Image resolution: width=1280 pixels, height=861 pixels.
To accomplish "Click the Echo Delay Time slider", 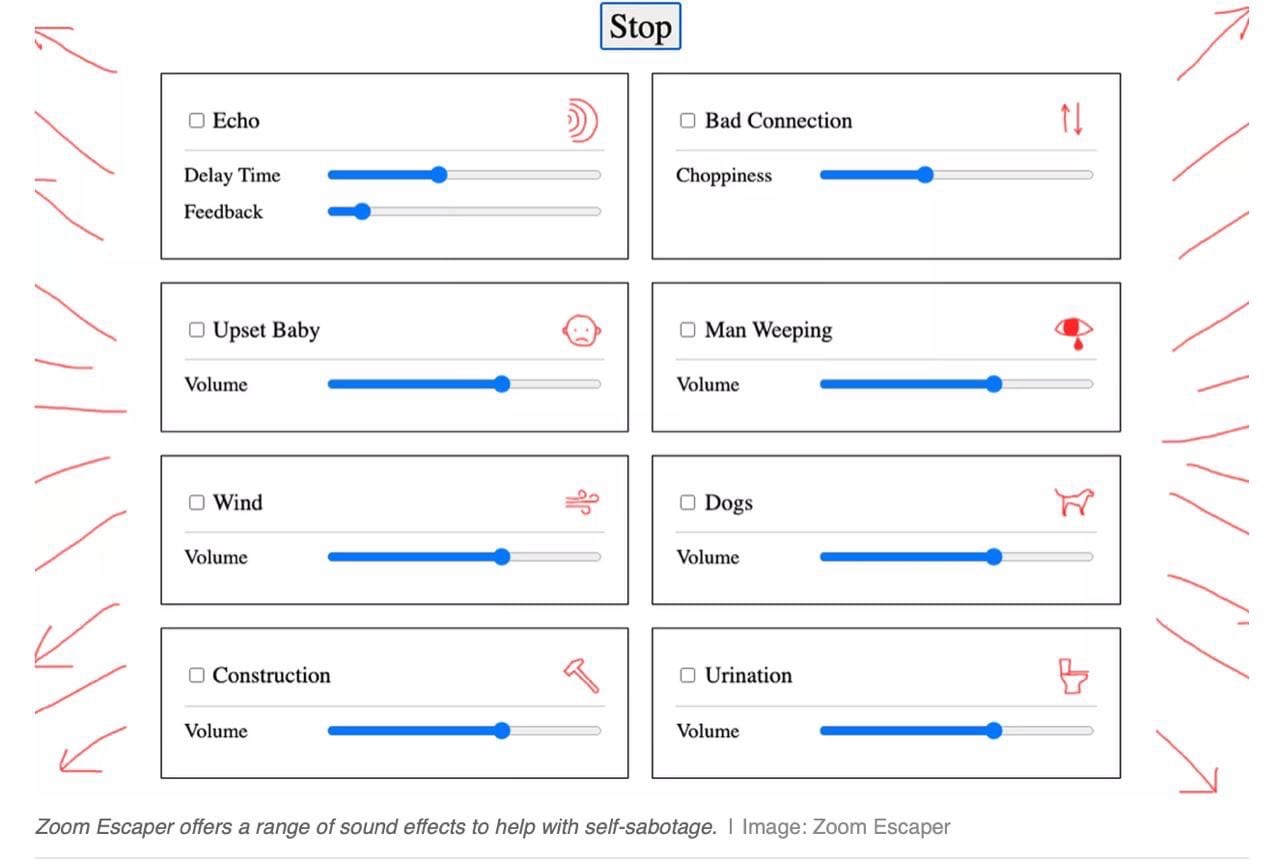I will tap(465, 175).
